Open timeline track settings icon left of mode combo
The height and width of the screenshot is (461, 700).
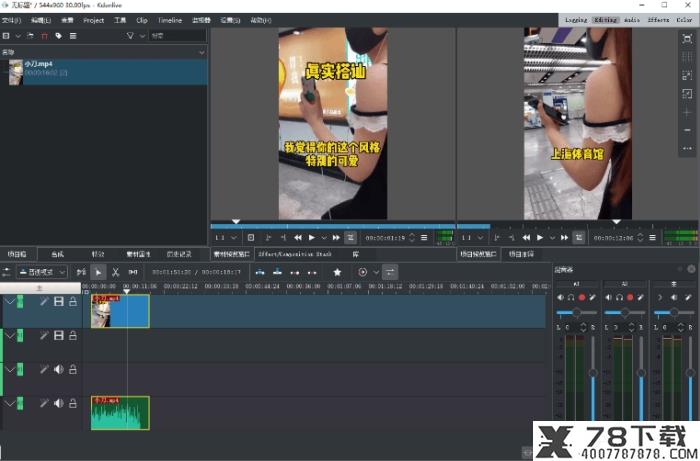pyautogui.click(x=7, y=272)
